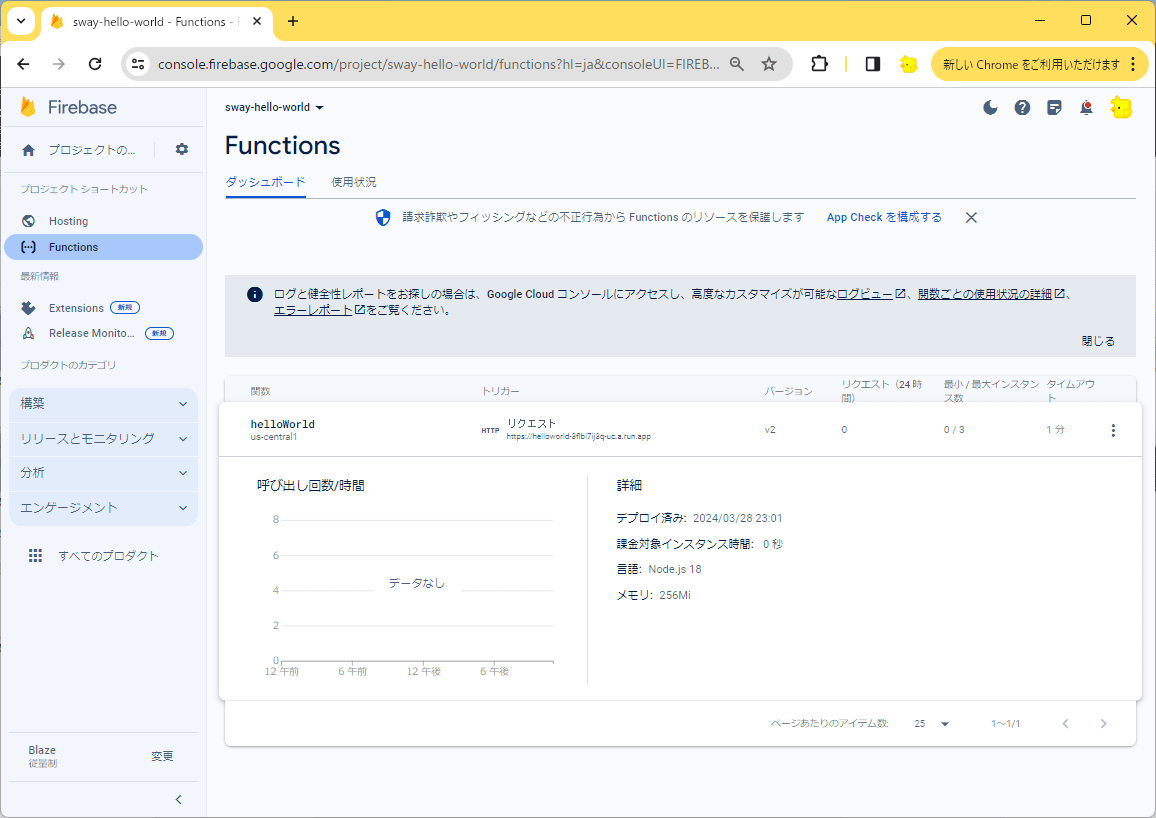Open the items per page dropdown

932,724
